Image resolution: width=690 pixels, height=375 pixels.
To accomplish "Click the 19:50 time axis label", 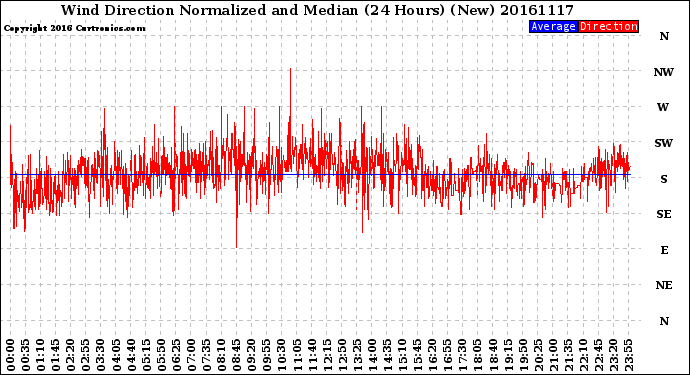I will tap(523, 355).
